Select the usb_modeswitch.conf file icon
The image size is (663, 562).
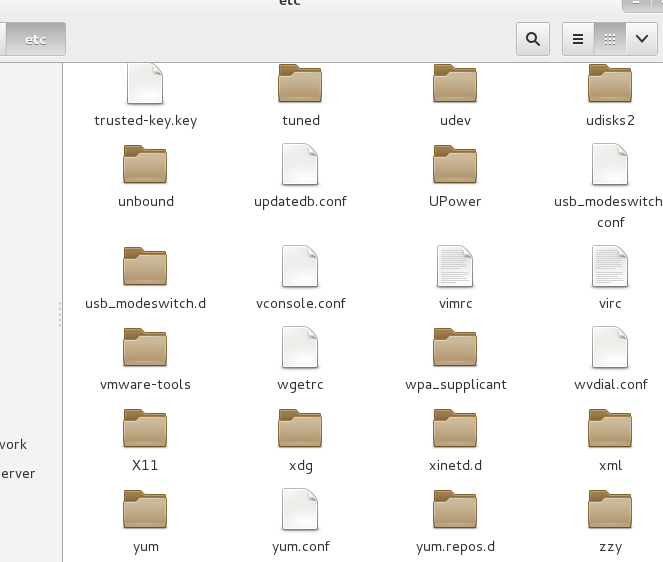click(610, 164)
